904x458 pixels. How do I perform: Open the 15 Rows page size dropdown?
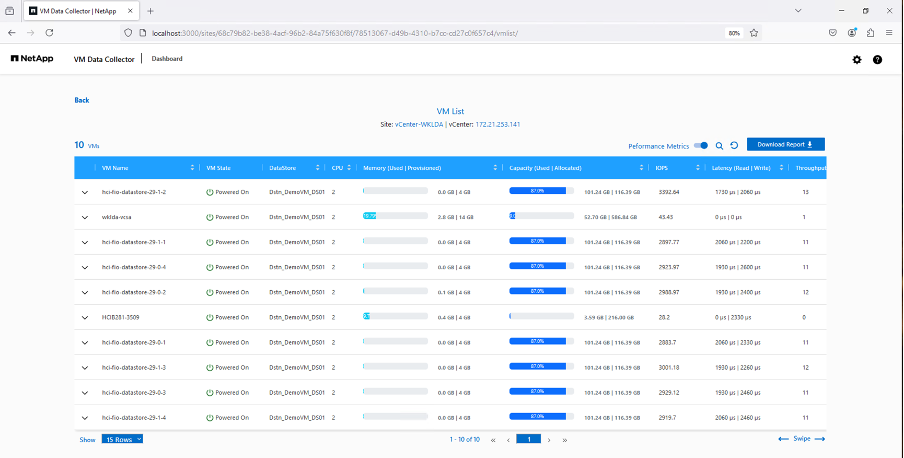(x=123, y=439)
